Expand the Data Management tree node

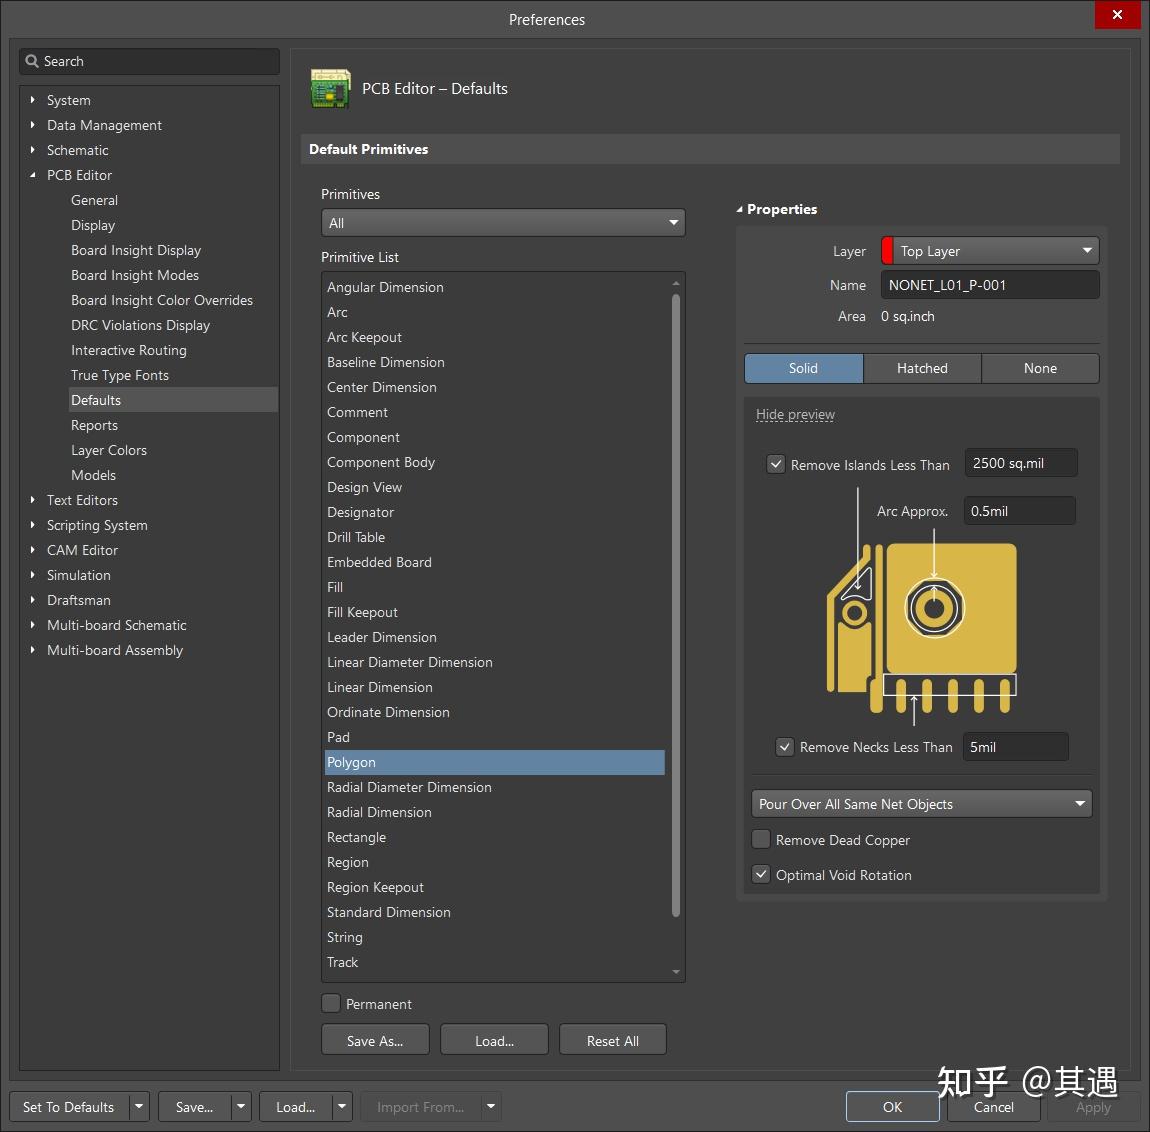(x=32, y=125)
